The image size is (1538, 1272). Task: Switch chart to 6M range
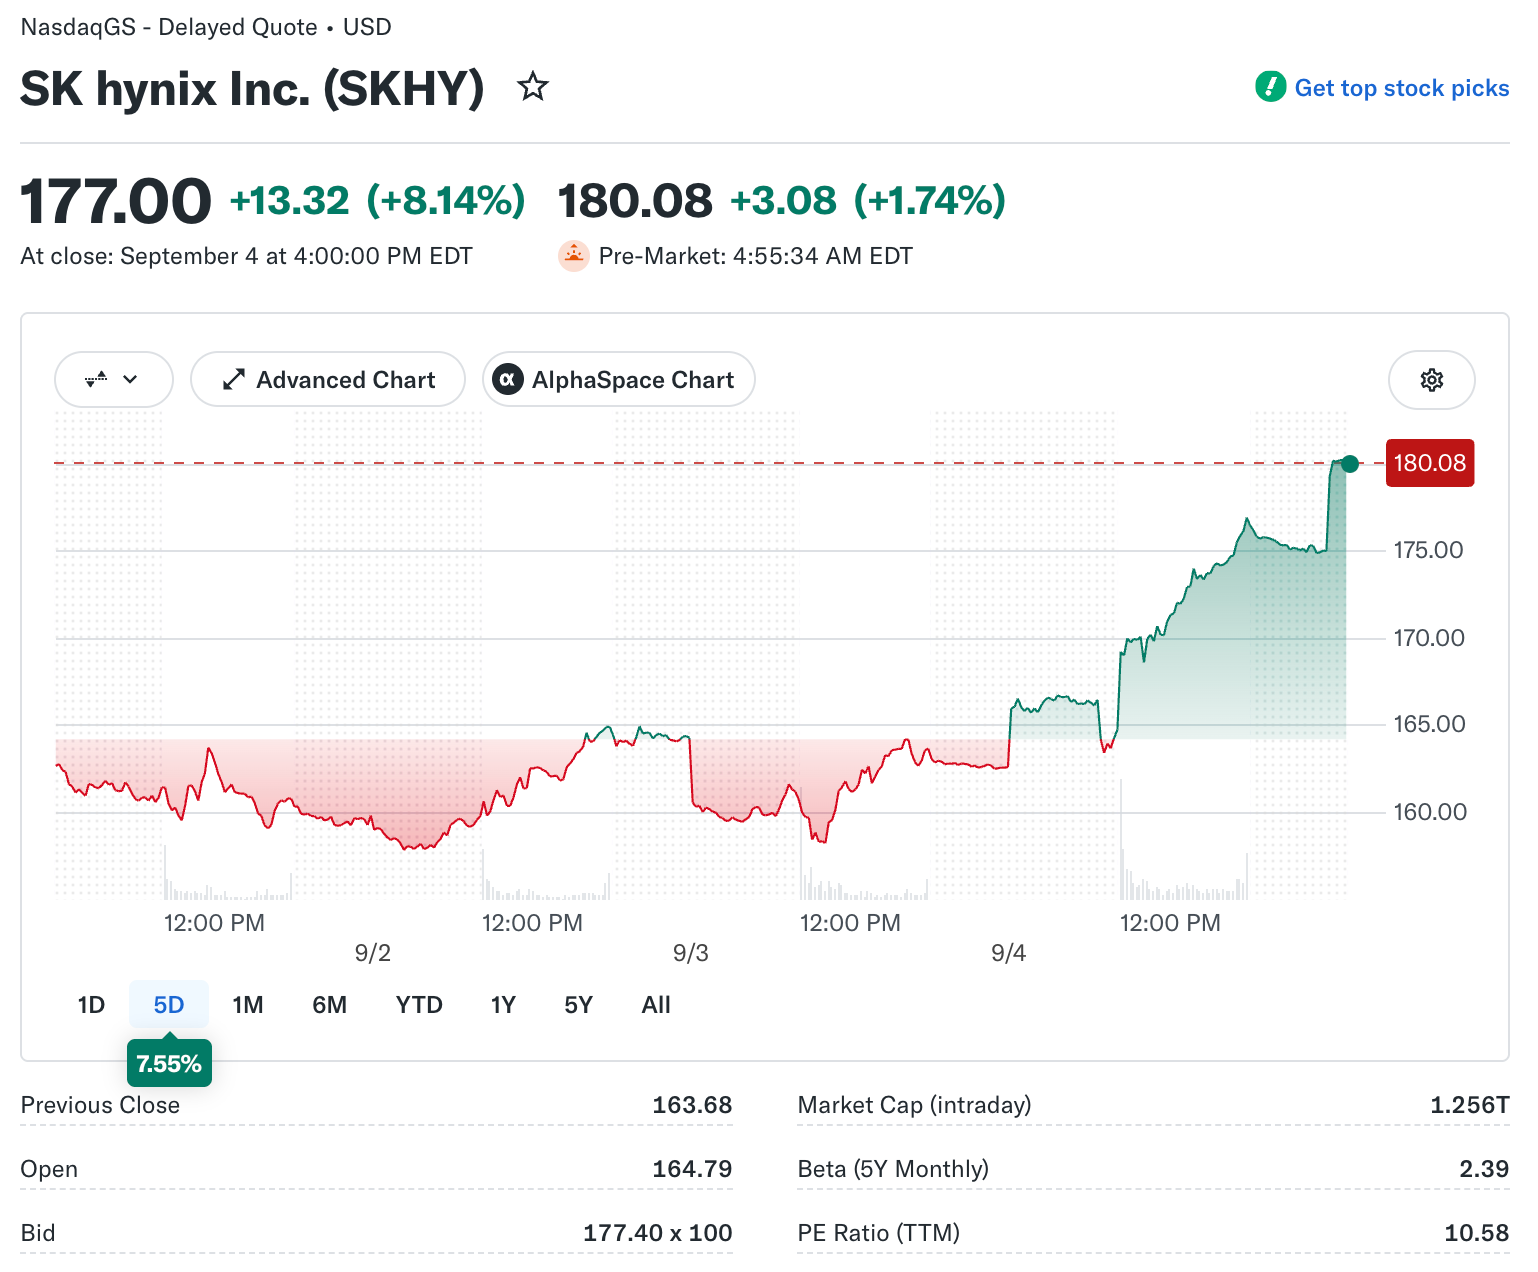point(330,1005)
